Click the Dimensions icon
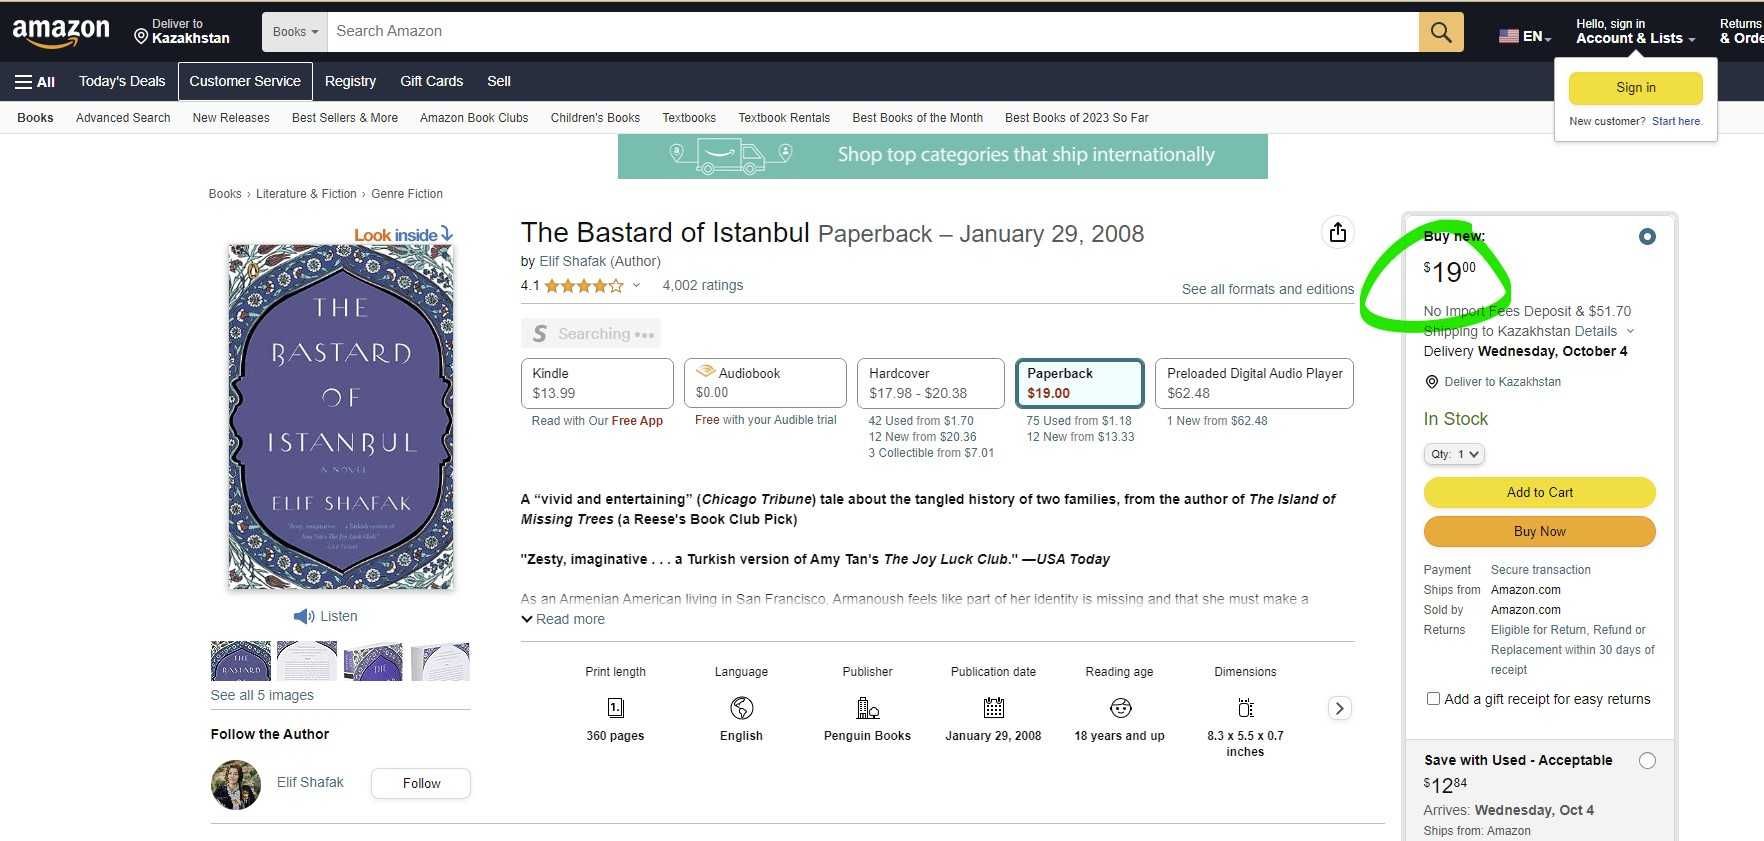Image resolution: width=1764 pixels, height=841 pixels. (1245, 708)
